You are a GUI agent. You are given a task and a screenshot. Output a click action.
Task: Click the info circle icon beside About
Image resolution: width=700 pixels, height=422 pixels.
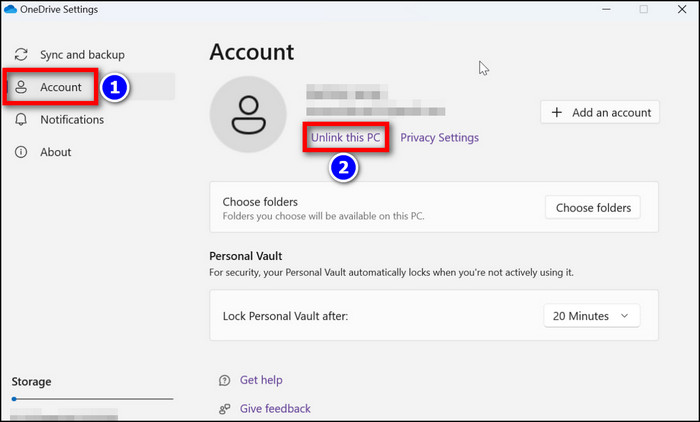[21, 152]
